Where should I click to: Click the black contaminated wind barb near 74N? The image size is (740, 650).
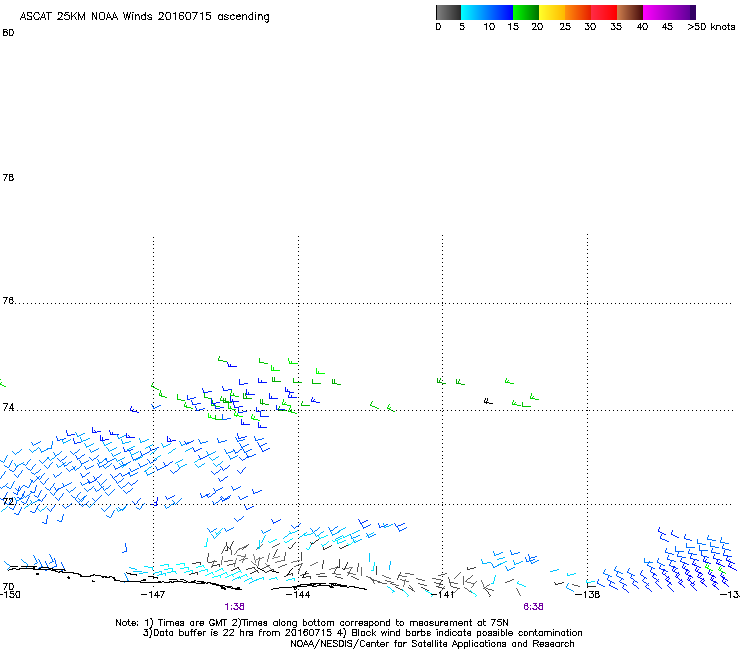488,402
